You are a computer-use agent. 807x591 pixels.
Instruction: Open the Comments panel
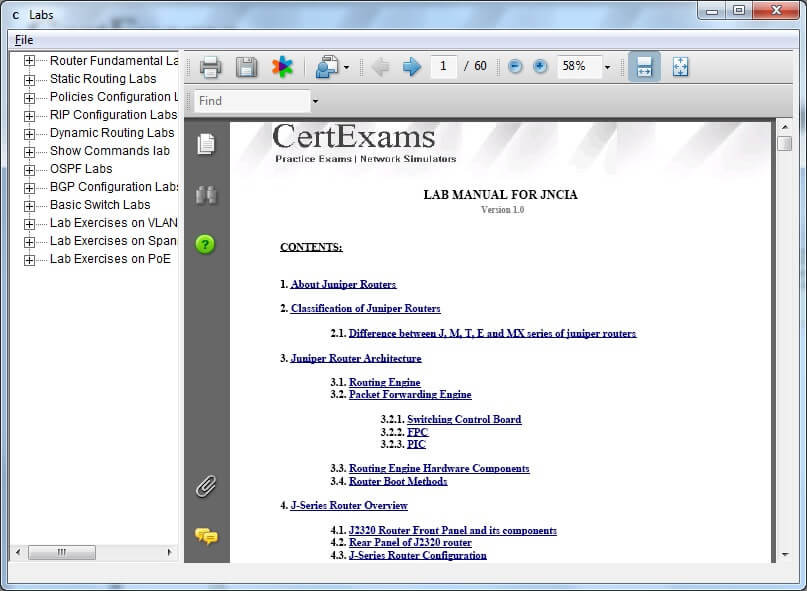[x=206, y=536]
